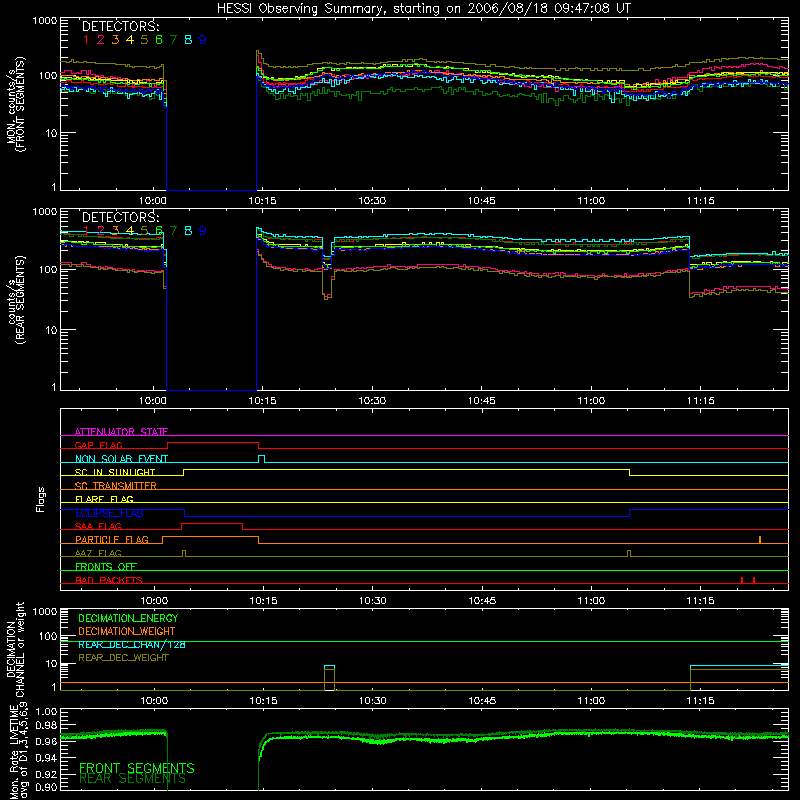Screen dimensions: 800x800
Task: Click the 0.94 tick on the livetime axis
Action: tap(46, 757)
